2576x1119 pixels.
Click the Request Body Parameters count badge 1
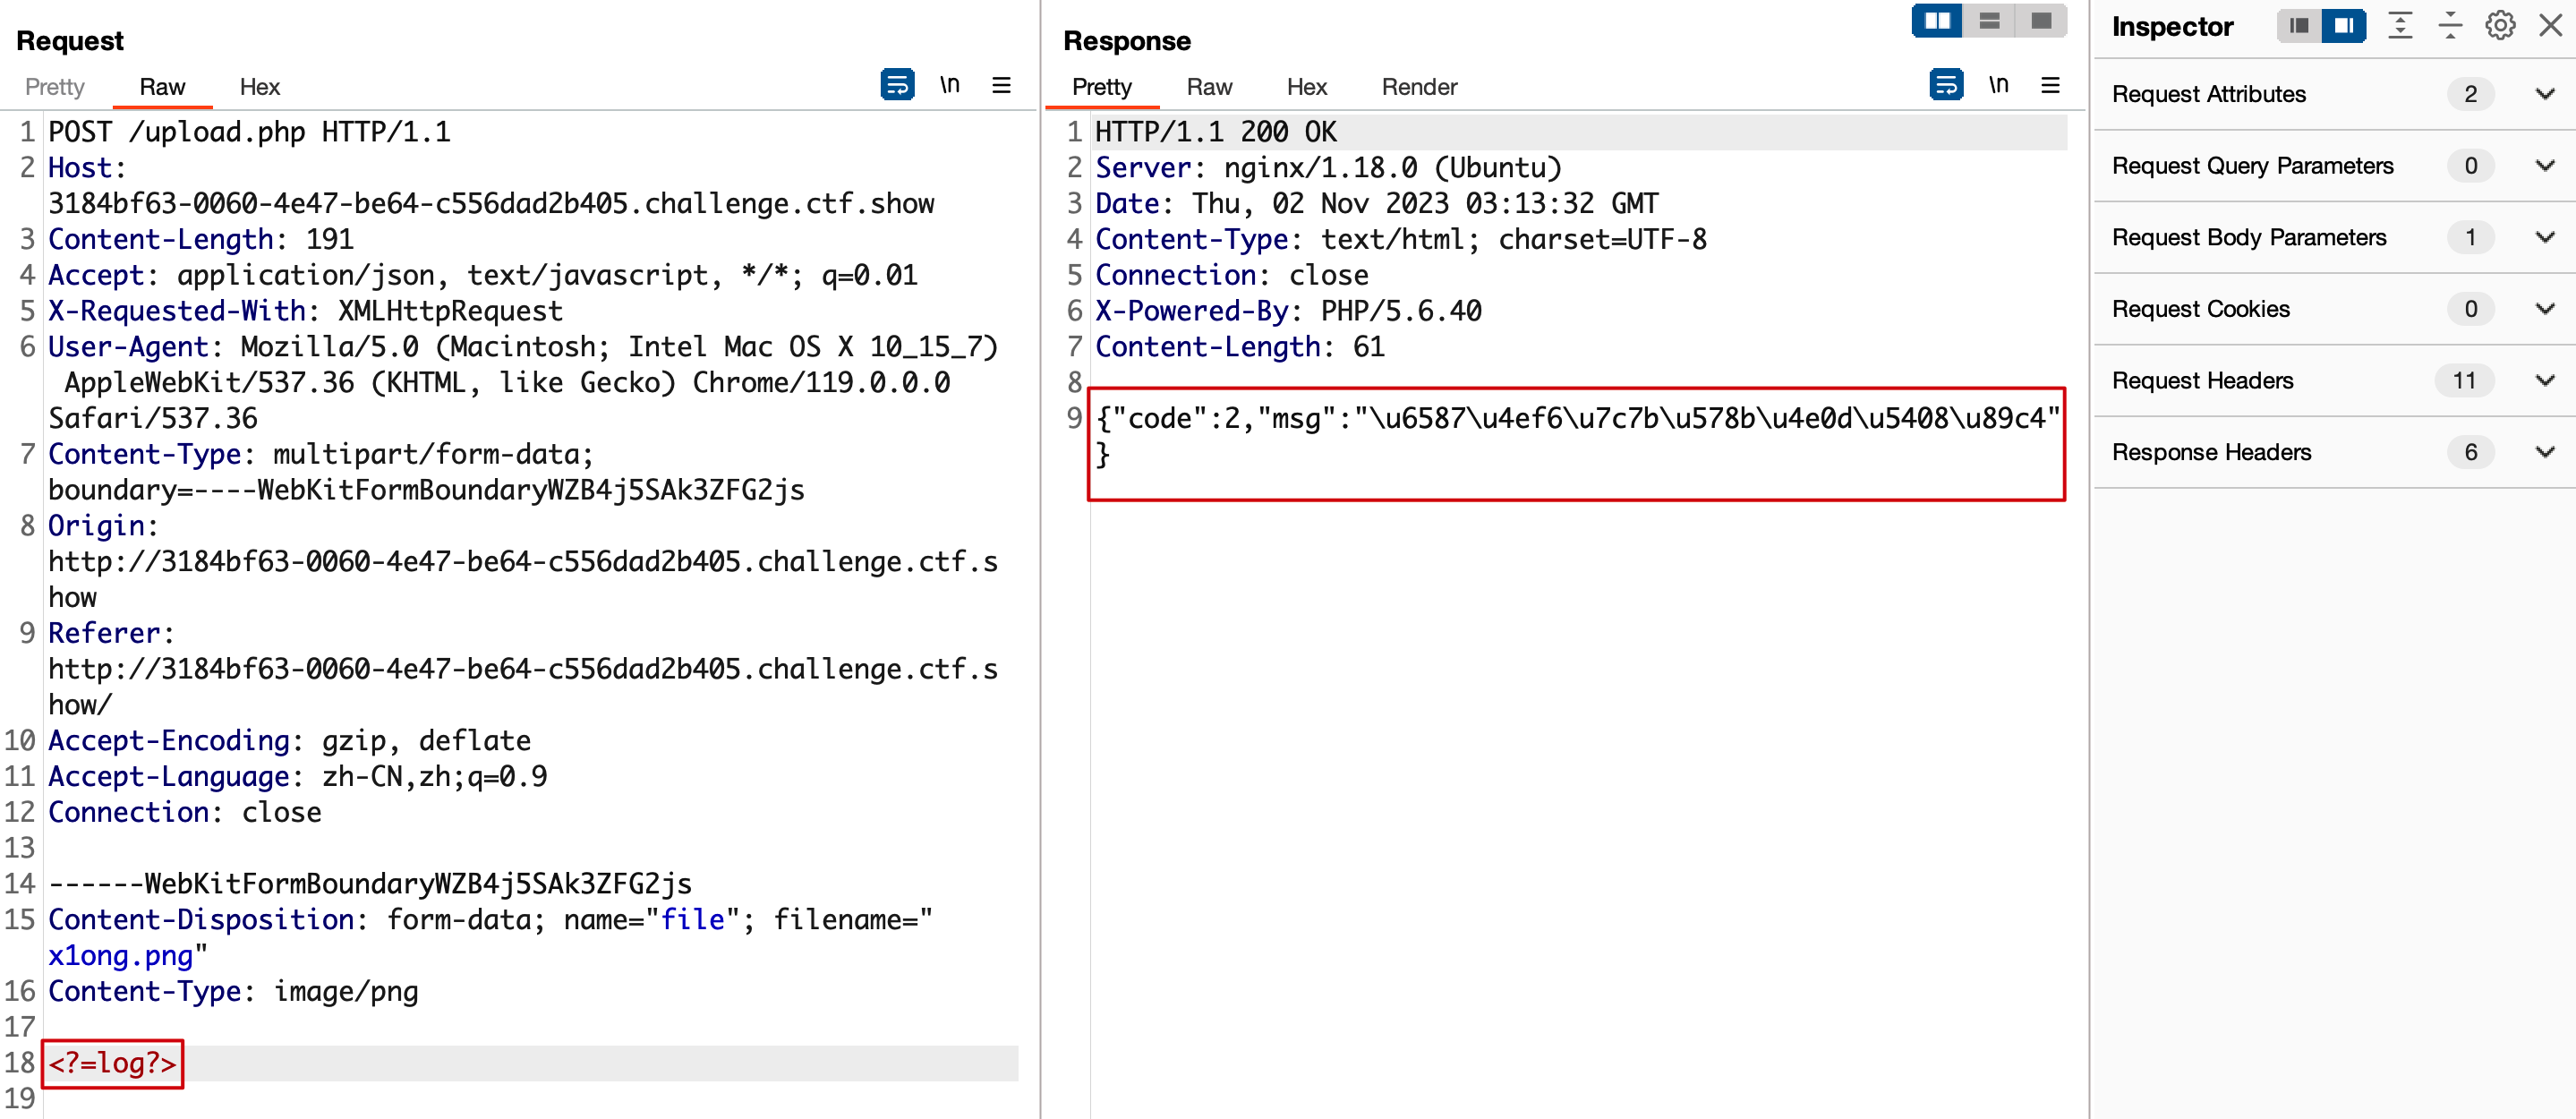coord(2470,237)
